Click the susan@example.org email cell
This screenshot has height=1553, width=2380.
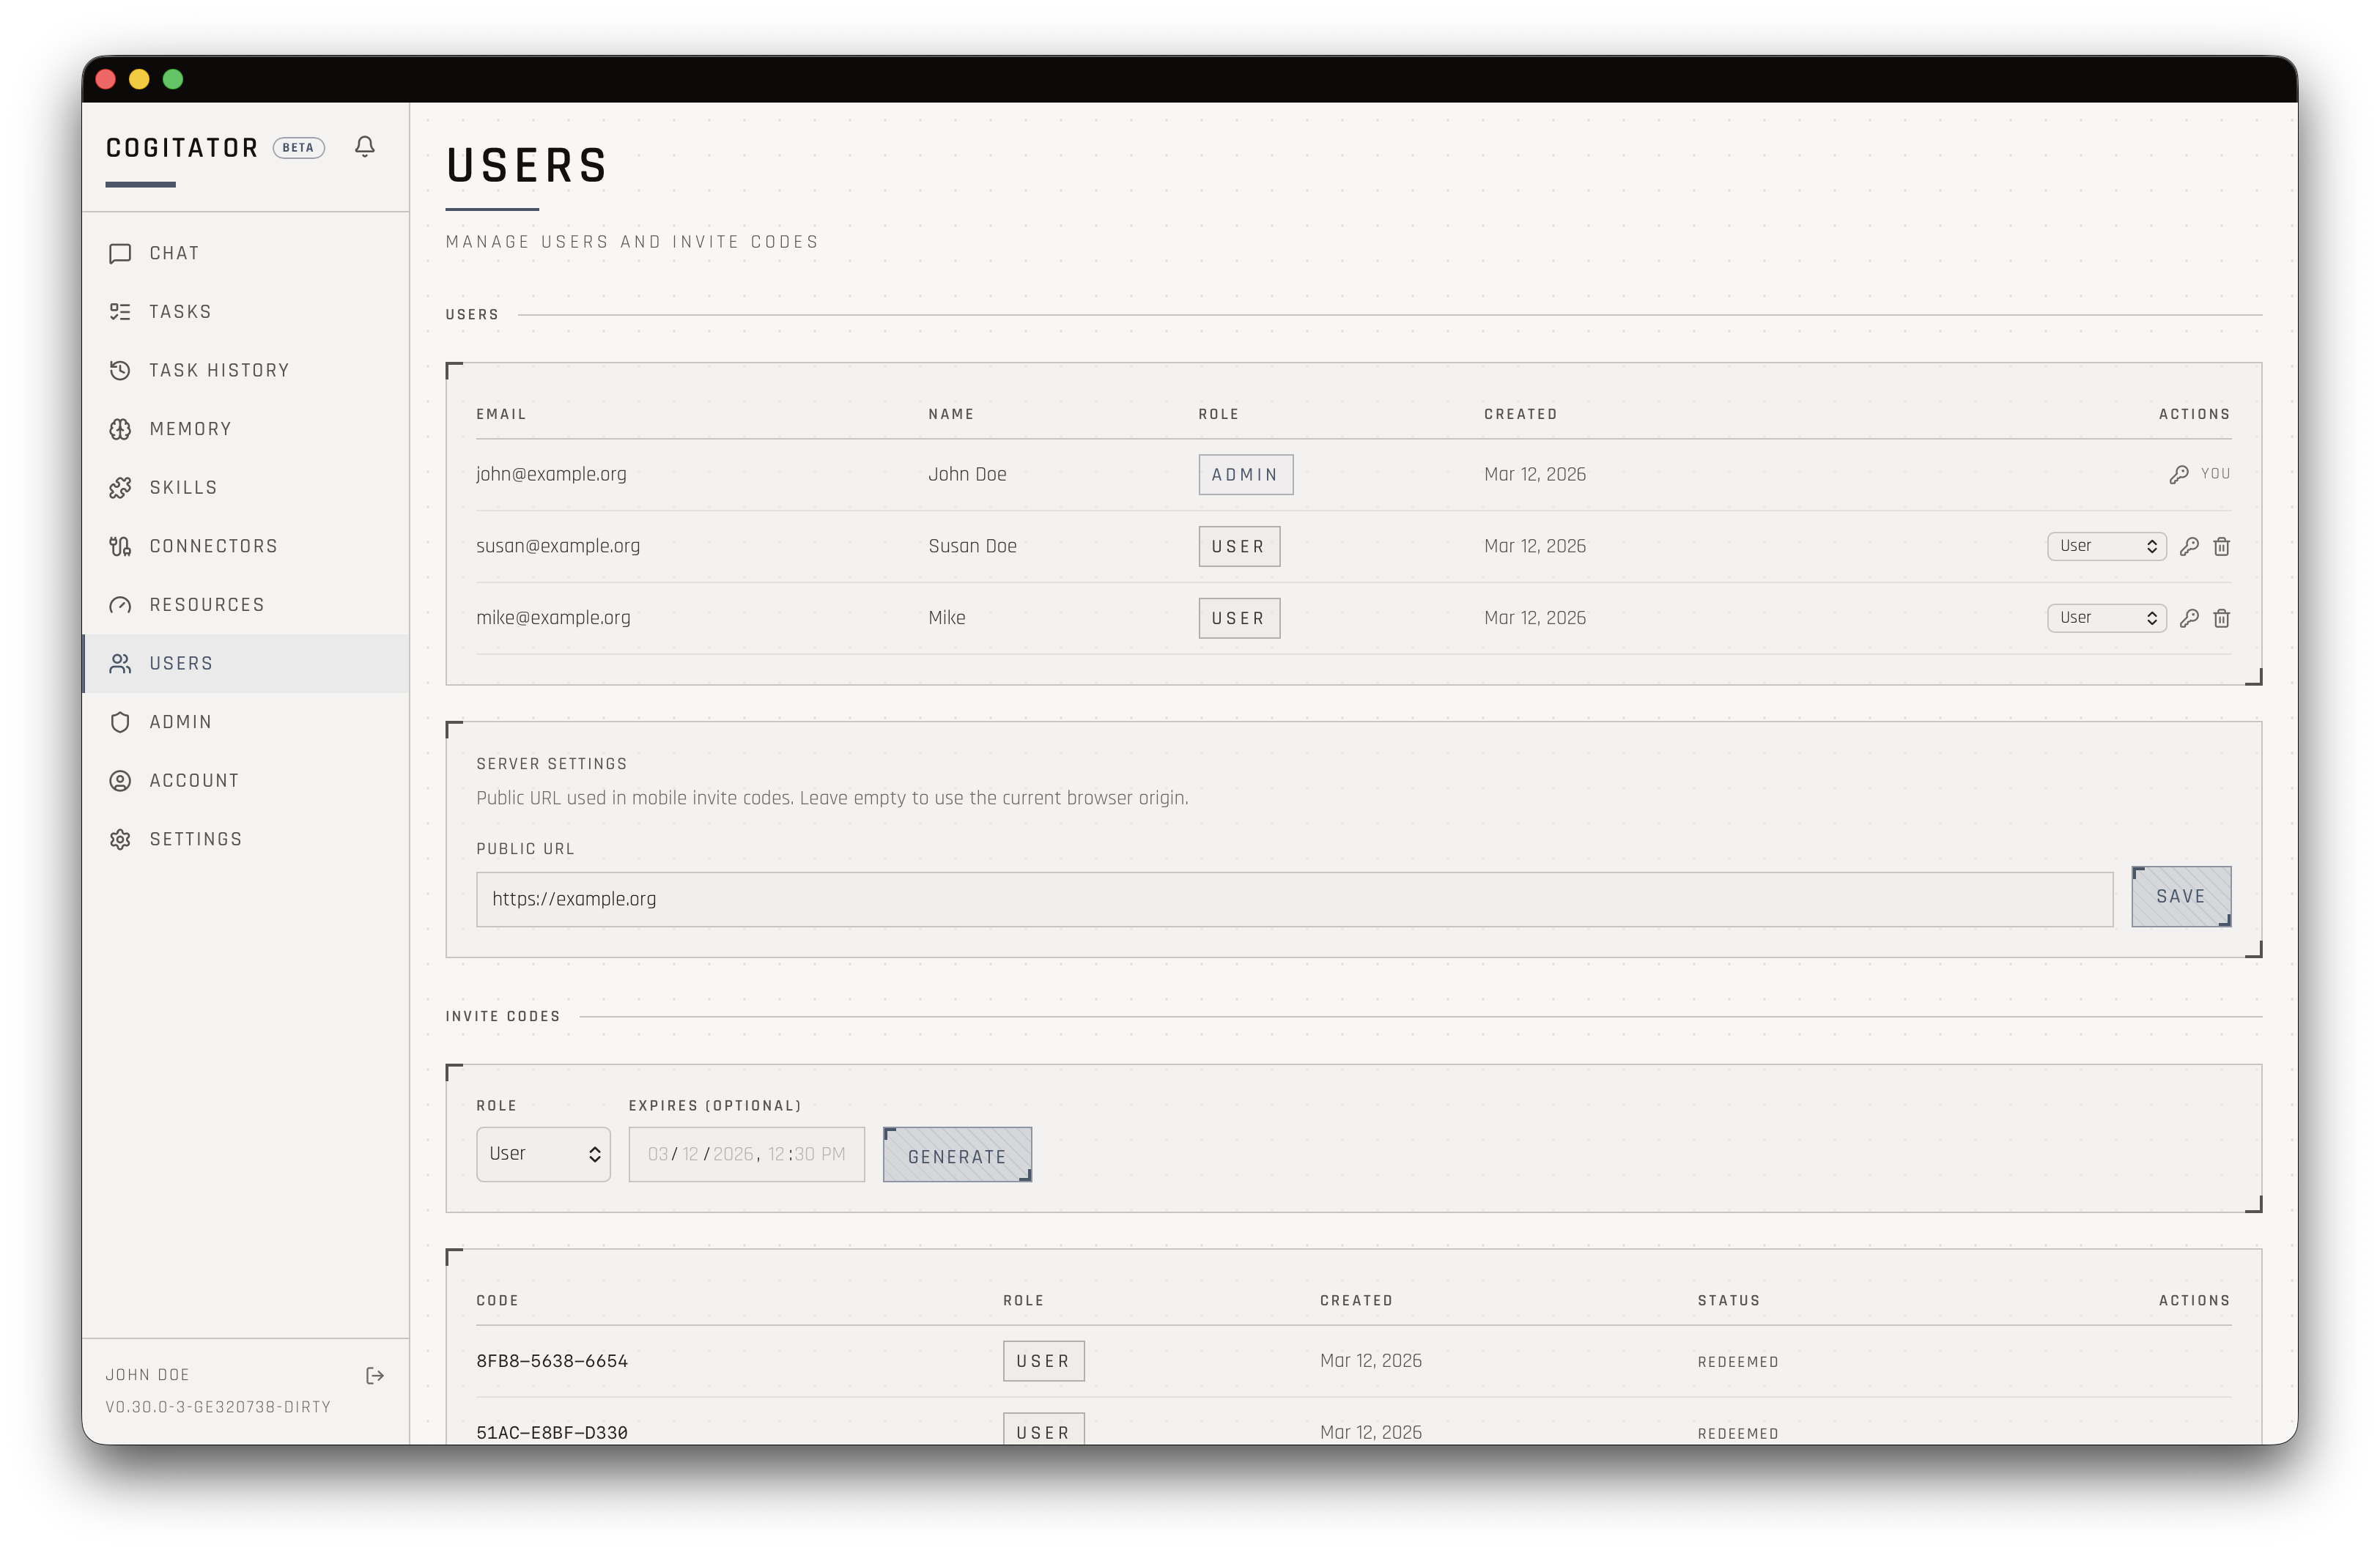pyautogui.click(x=558, y=546)
